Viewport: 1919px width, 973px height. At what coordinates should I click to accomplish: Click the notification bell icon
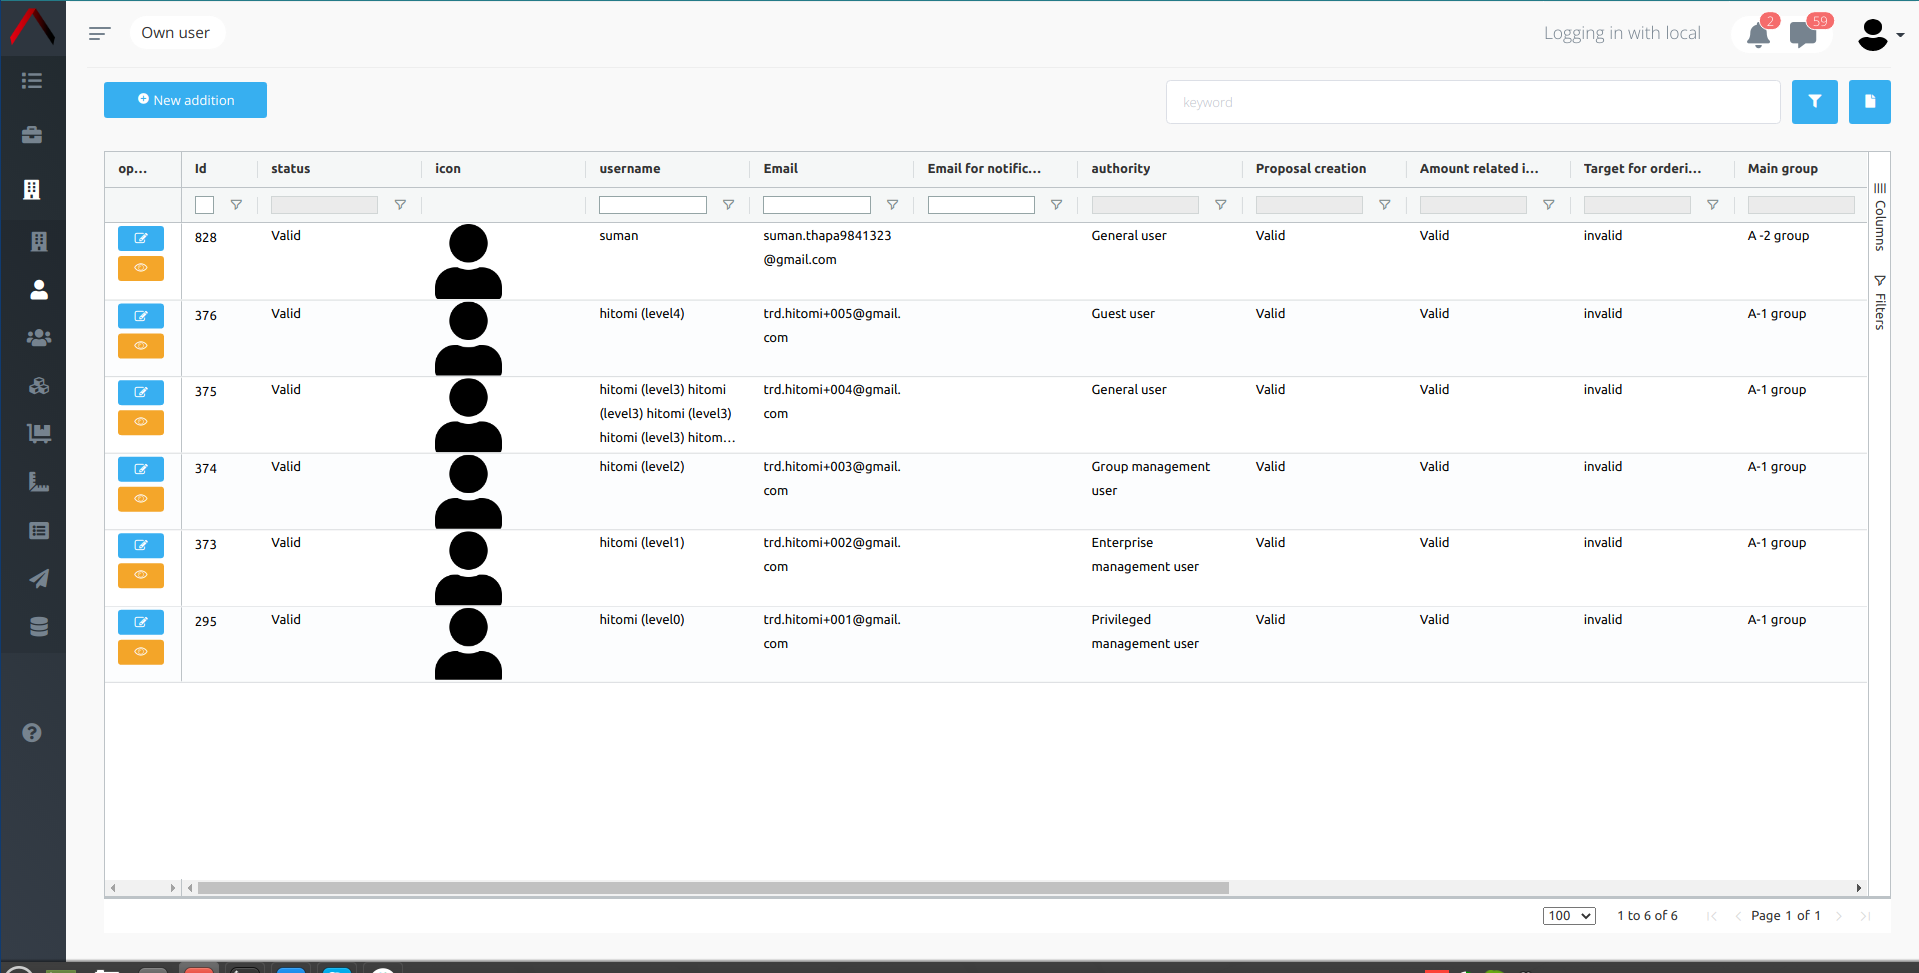1757,35
